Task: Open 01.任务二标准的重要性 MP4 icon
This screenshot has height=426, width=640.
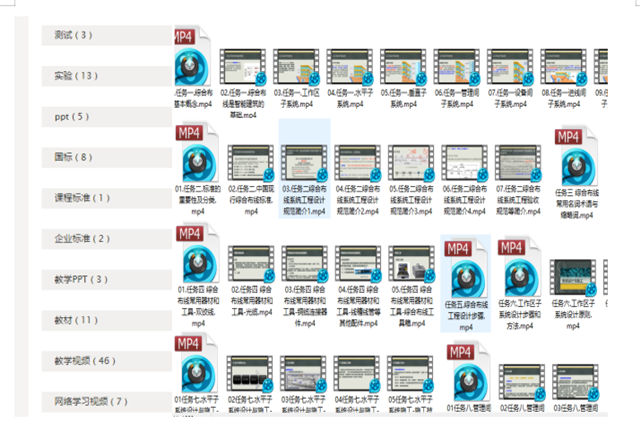Action: click(196, 158)
